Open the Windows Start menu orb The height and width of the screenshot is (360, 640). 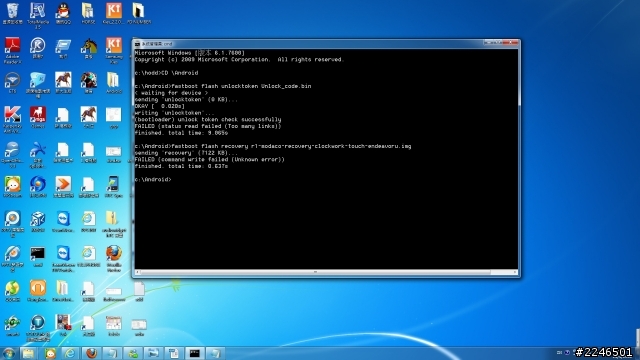point(9,353)
